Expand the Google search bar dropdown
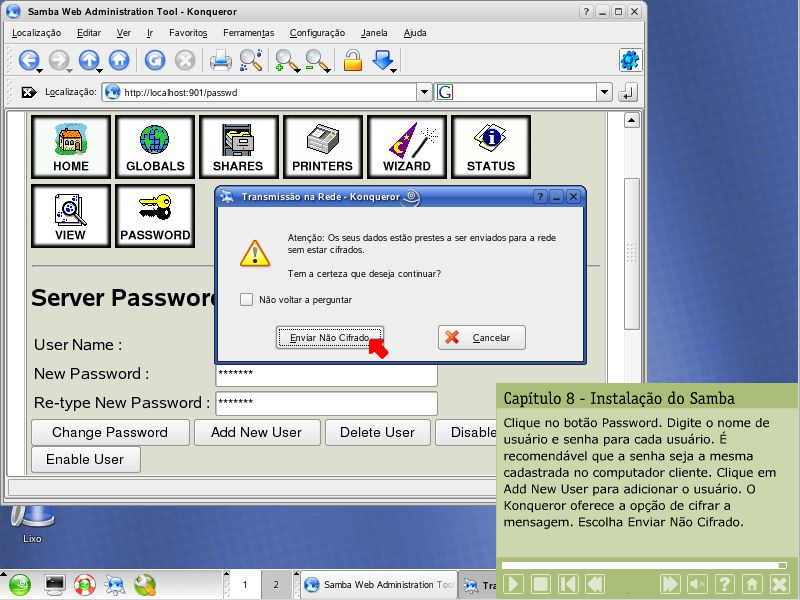 click(604, 92)
